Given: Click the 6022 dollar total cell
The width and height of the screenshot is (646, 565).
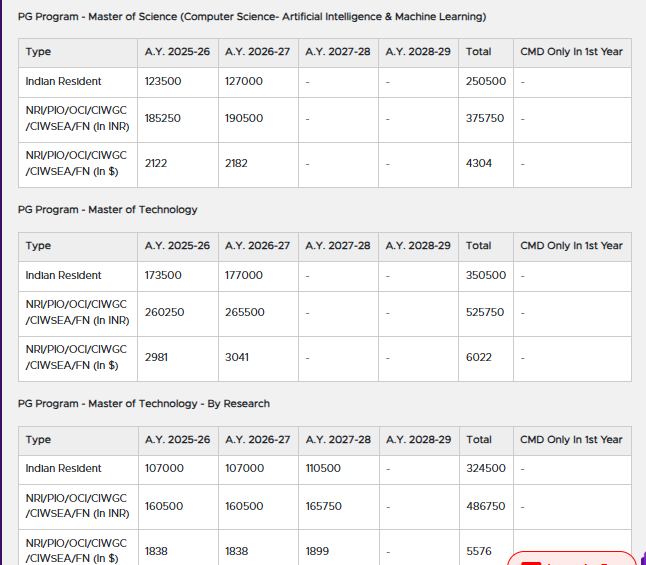Looking at the screenshot, I should pyautogui.click(x=479, y=357).
